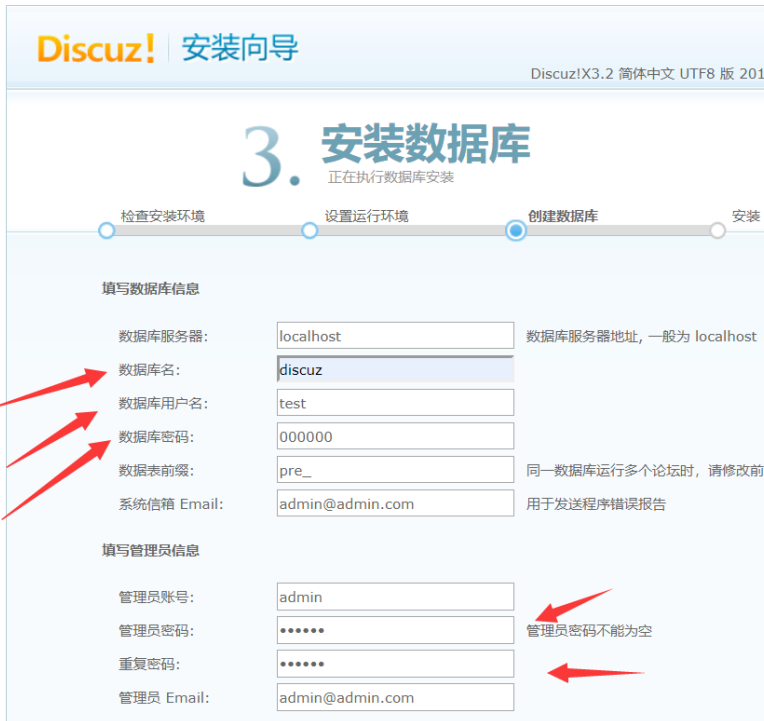Click the Discuz!X3.2 version text

647,74
